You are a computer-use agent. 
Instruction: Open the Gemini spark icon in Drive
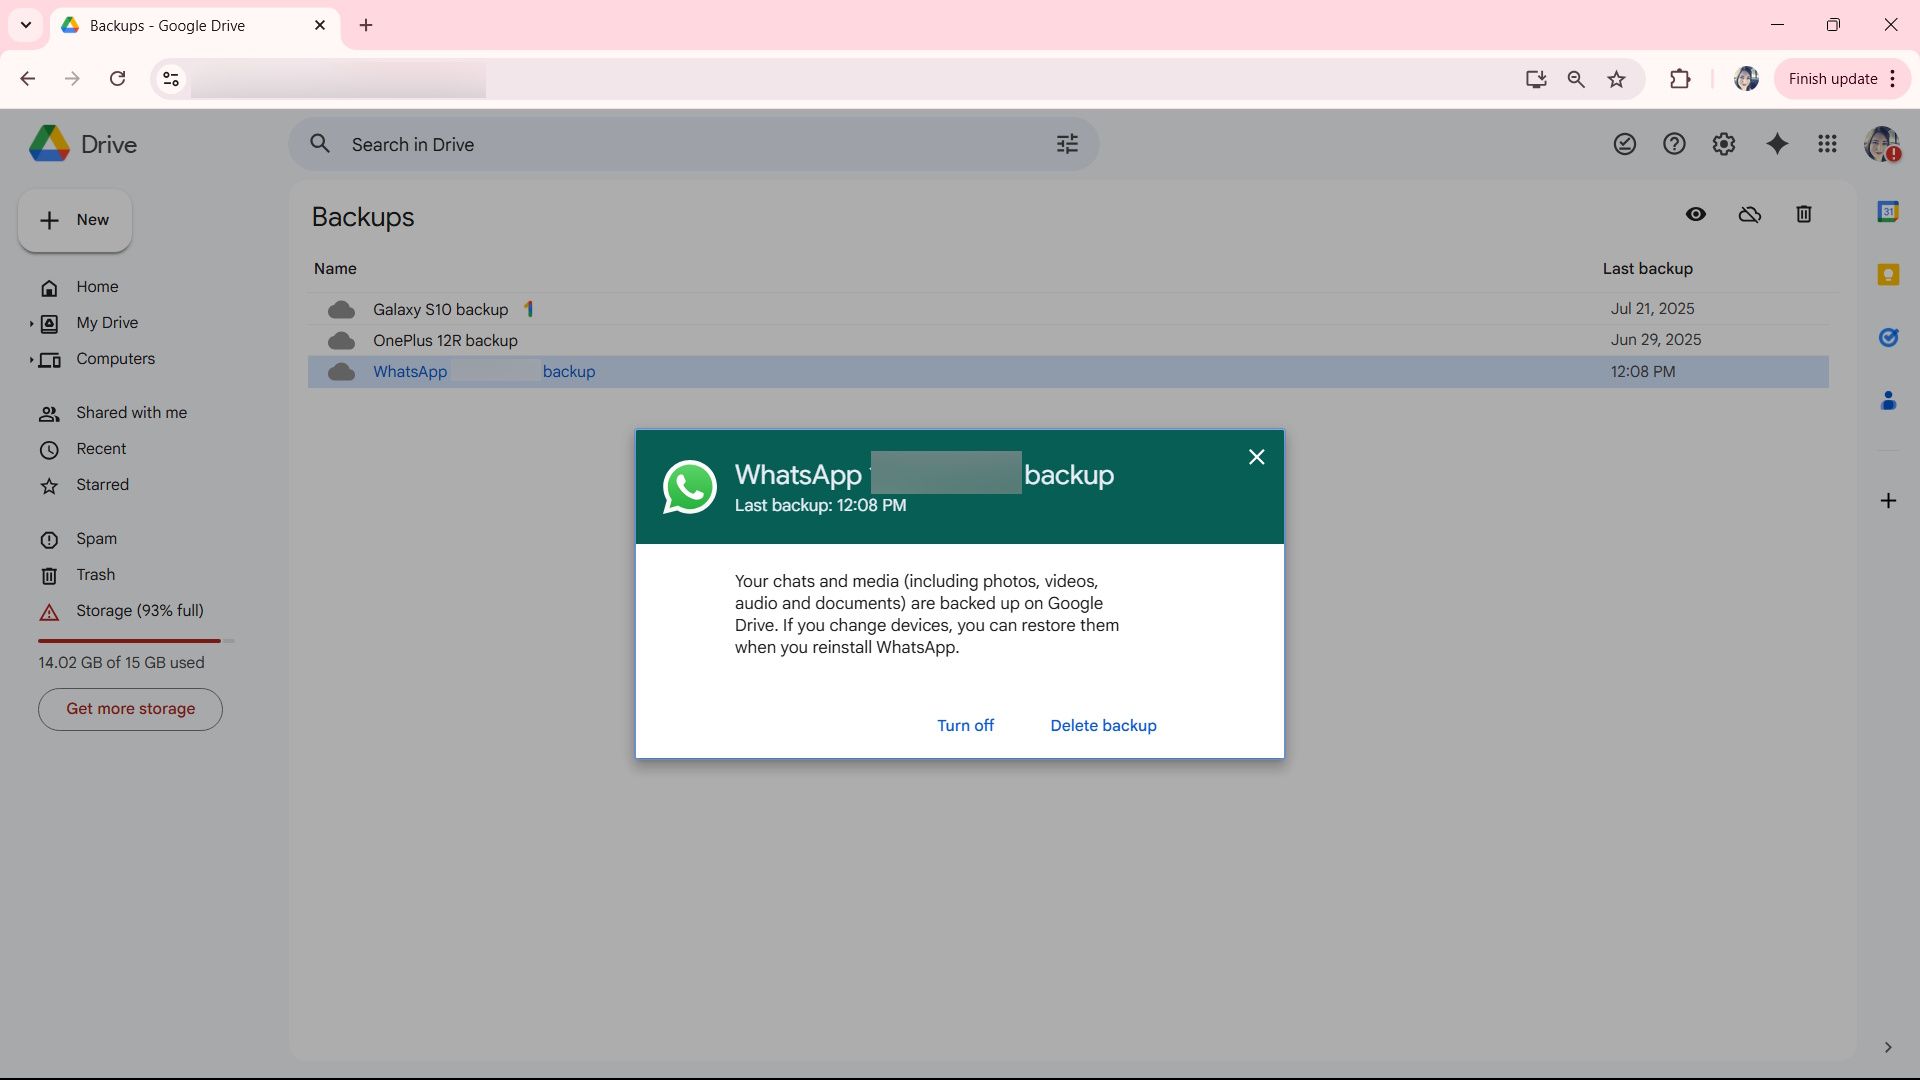[1776, 144]
